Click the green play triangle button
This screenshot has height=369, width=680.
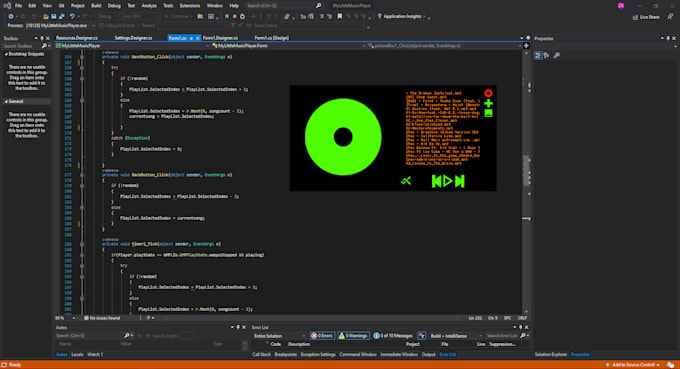click(448, 181)
